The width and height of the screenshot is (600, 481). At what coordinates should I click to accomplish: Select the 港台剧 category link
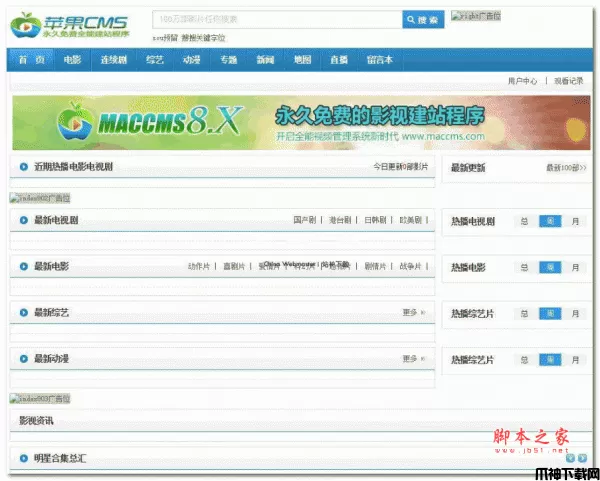pyautogui.click(x=340, y=220)
